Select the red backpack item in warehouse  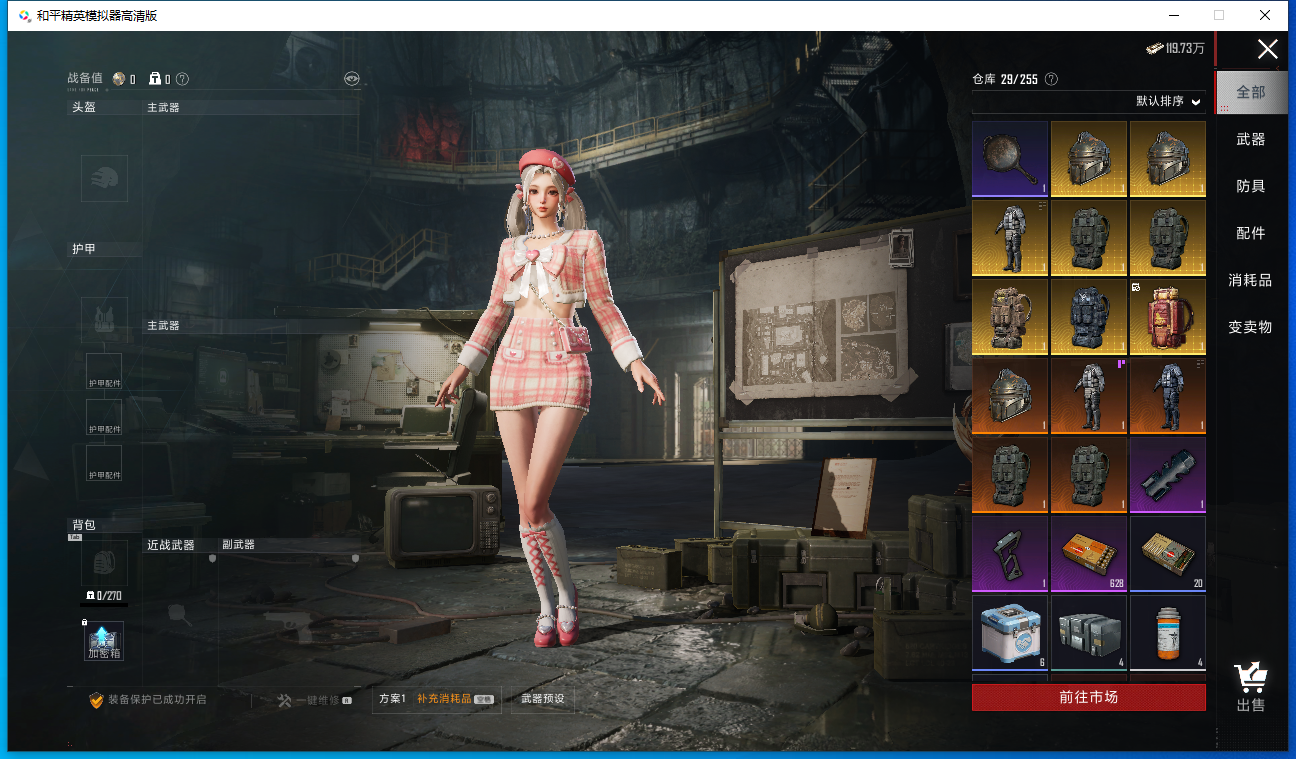(x=1167, y=317)
